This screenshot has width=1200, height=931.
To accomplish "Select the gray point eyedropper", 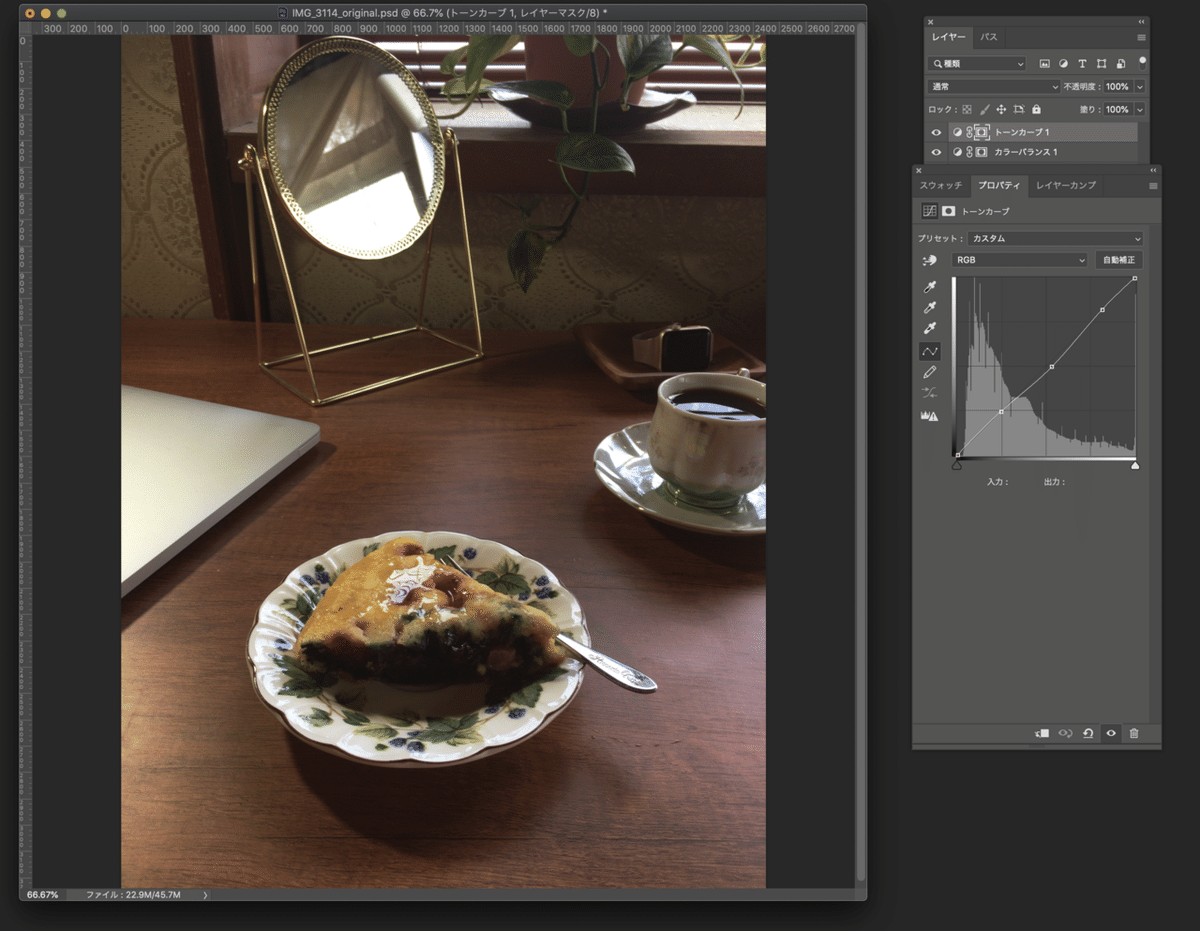I will [x=929, y=308].
